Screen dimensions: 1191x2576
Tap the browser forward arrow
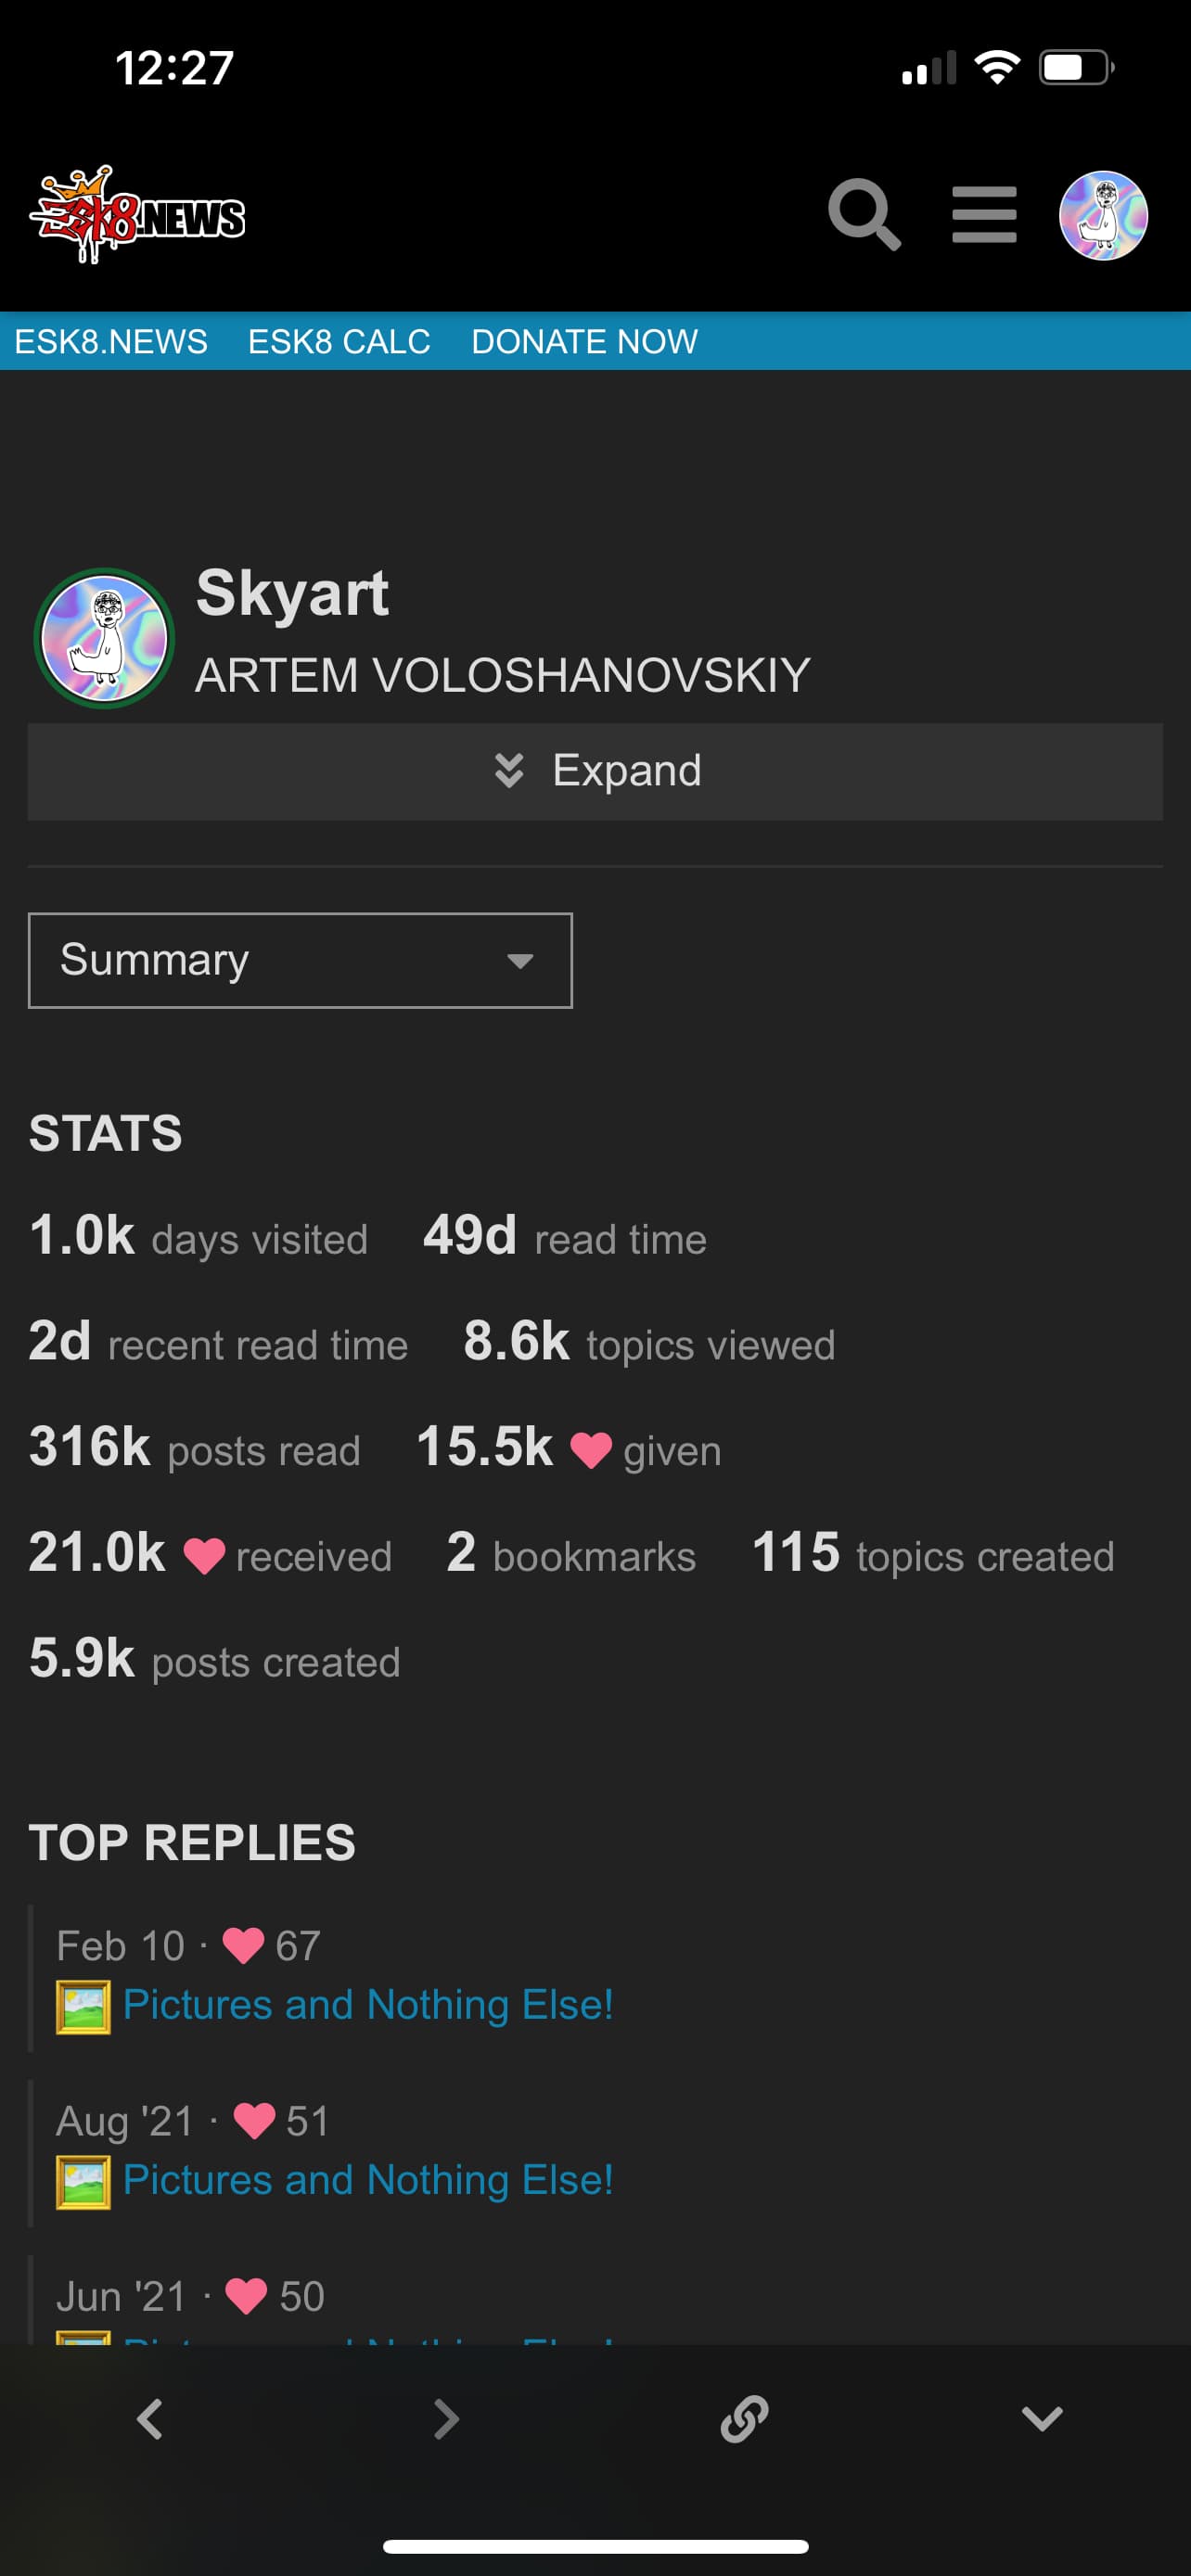click(x=446, y=2419)
